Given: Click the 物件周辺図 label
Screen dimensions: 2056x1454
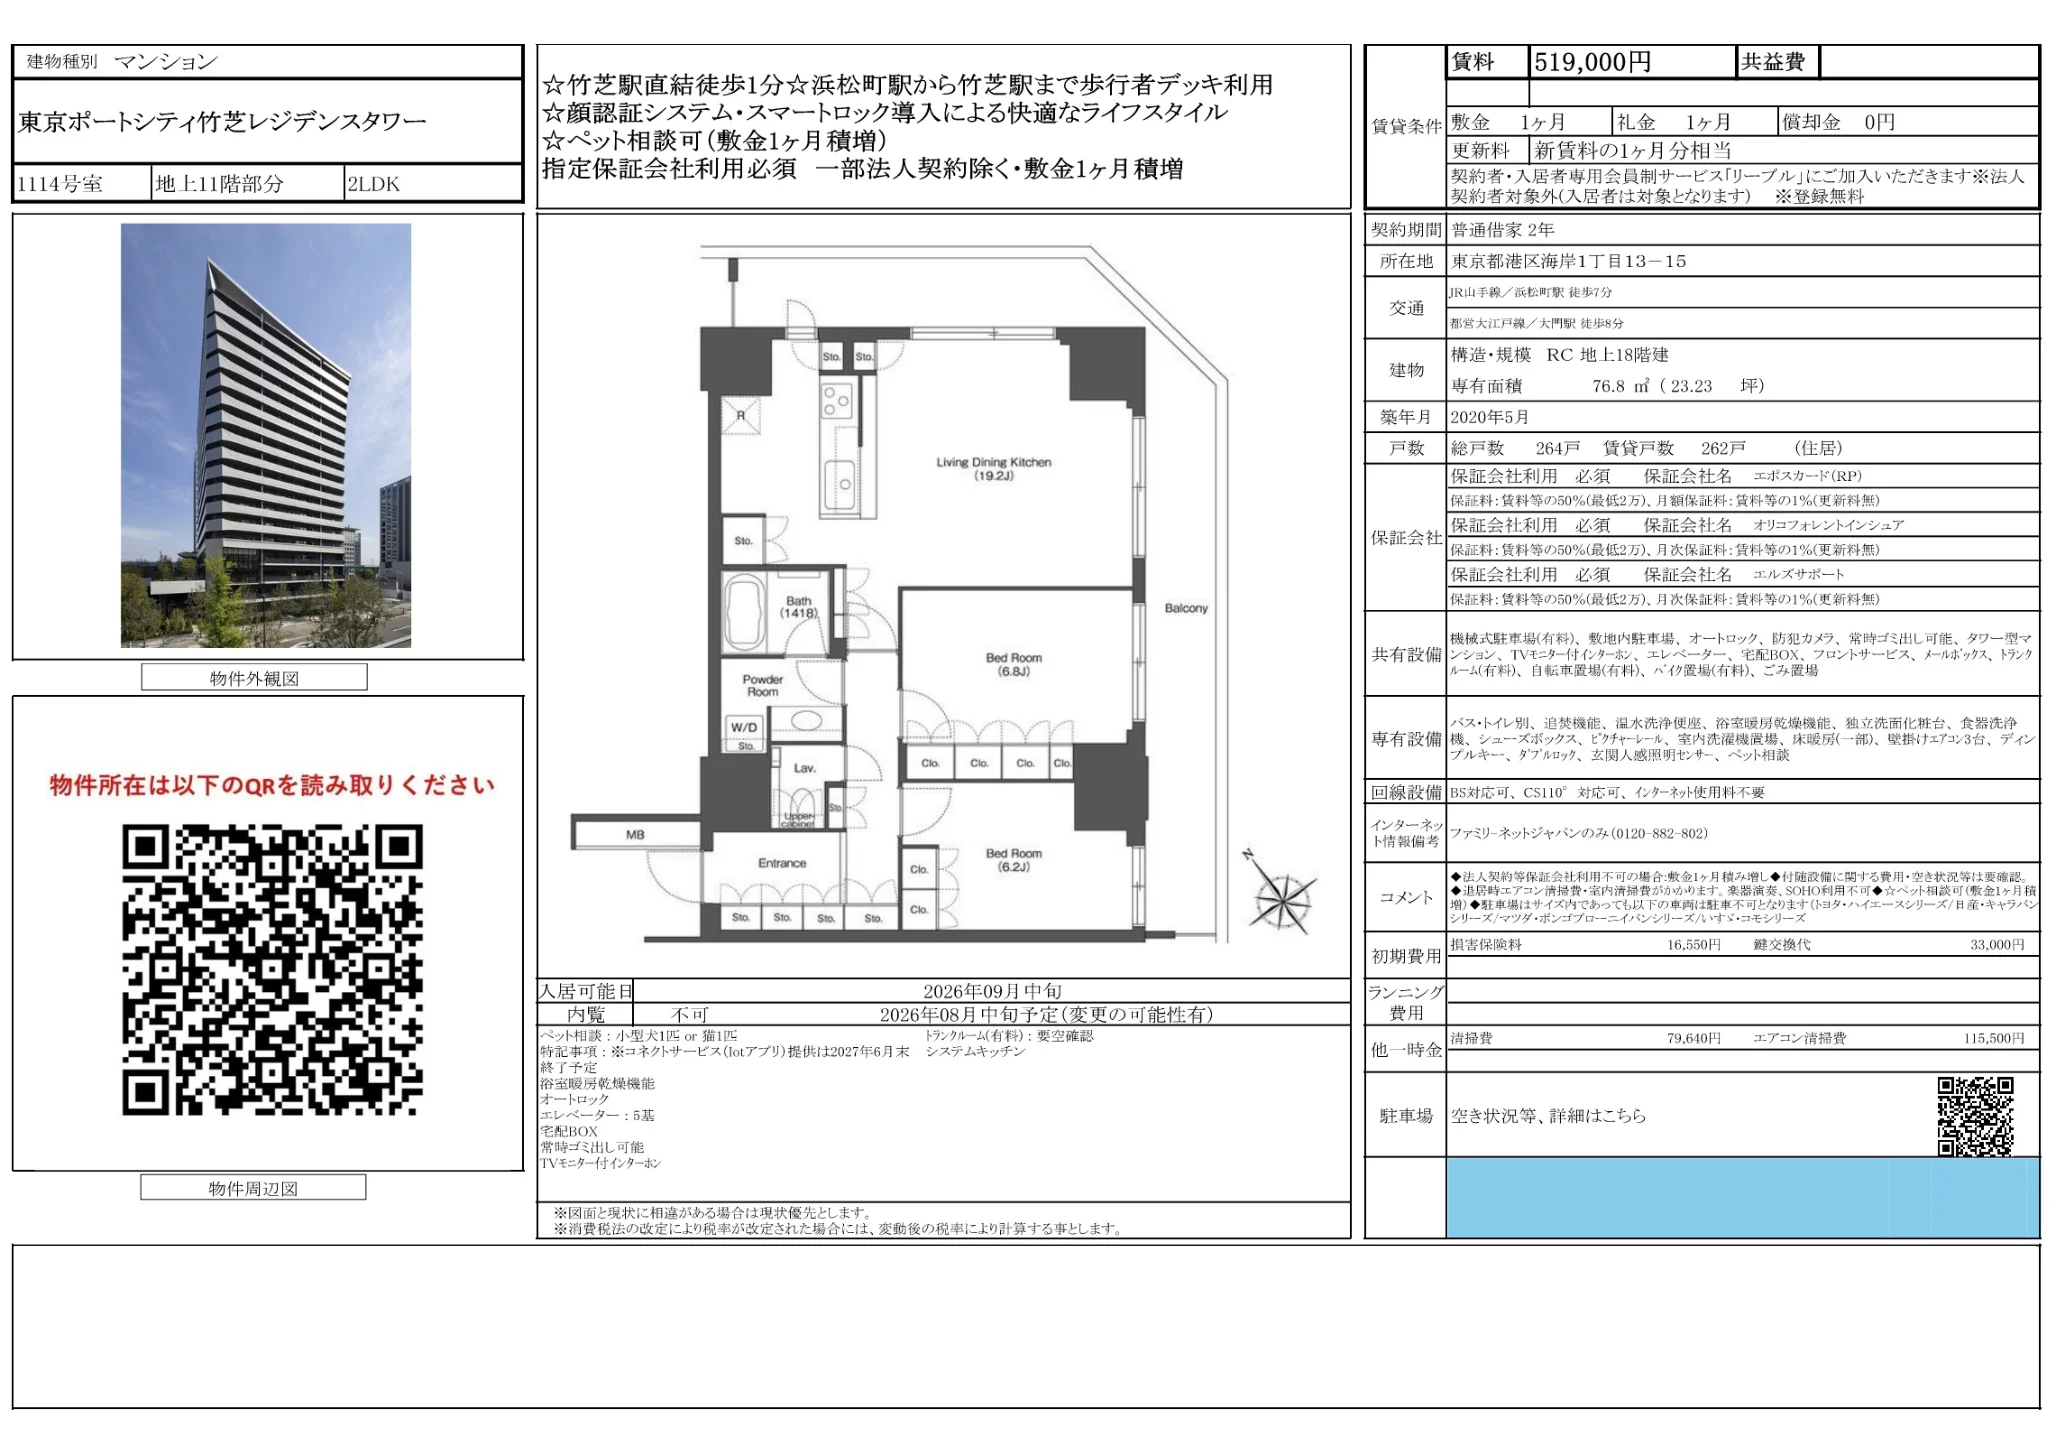Looking at the screenshot, I should (x=253, y=1188).
